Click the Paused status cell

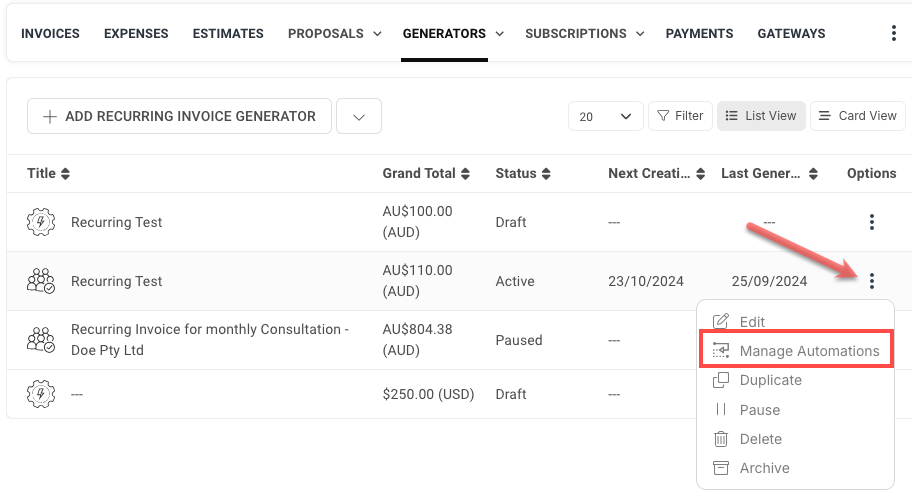519,340
